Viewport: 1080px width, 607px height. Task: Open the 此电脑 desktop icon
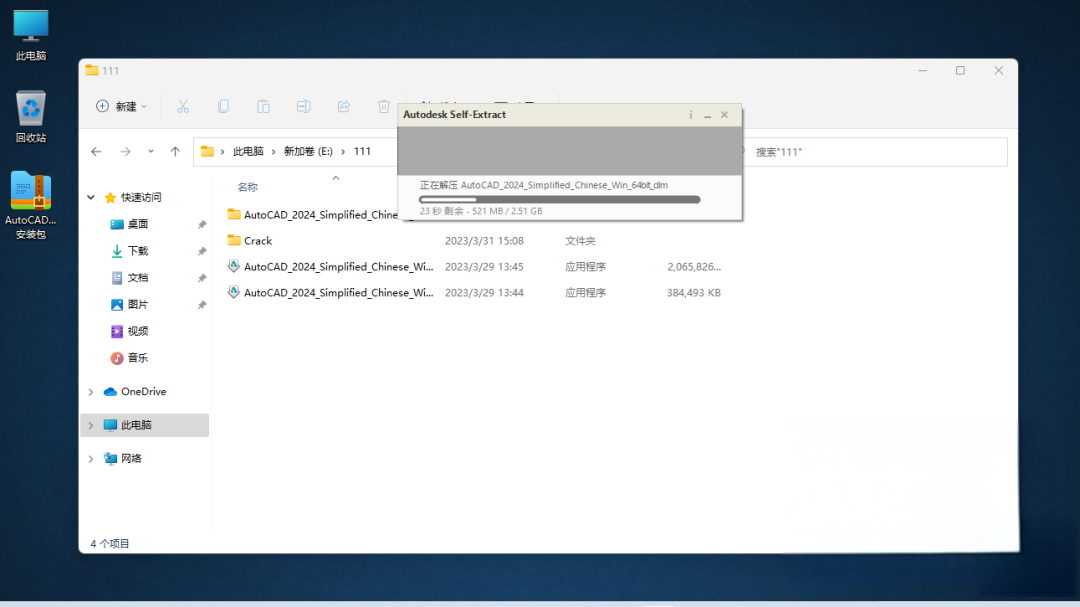point(31,36)
